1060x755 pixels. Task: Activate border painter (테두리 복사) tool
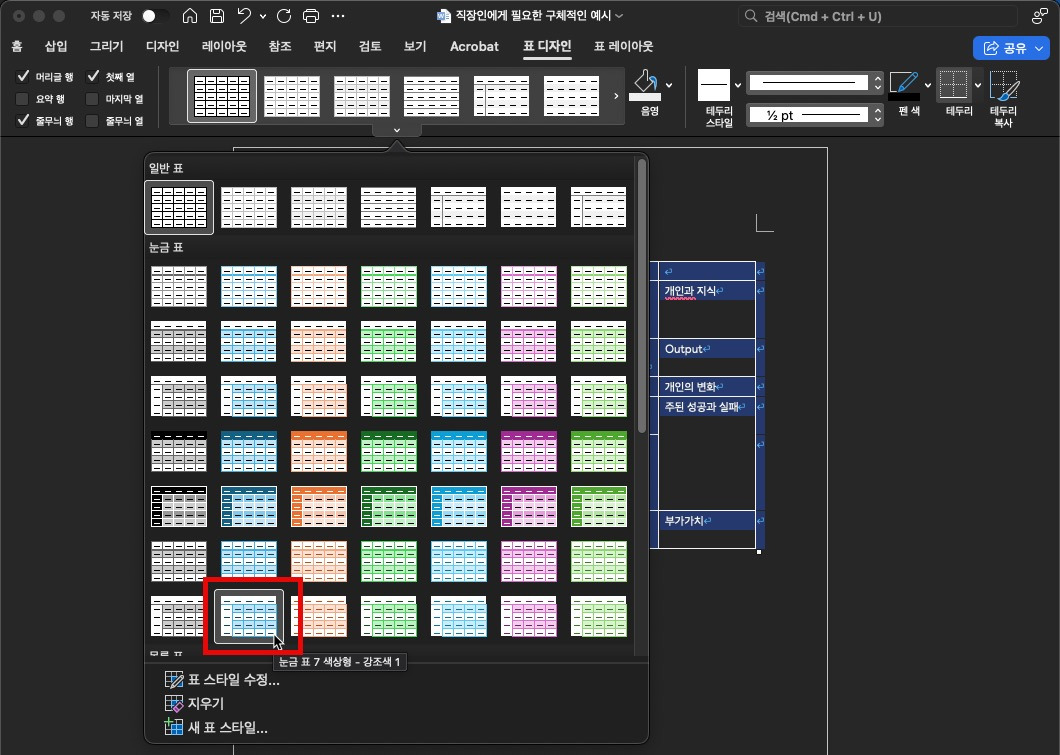[1003, 86]
